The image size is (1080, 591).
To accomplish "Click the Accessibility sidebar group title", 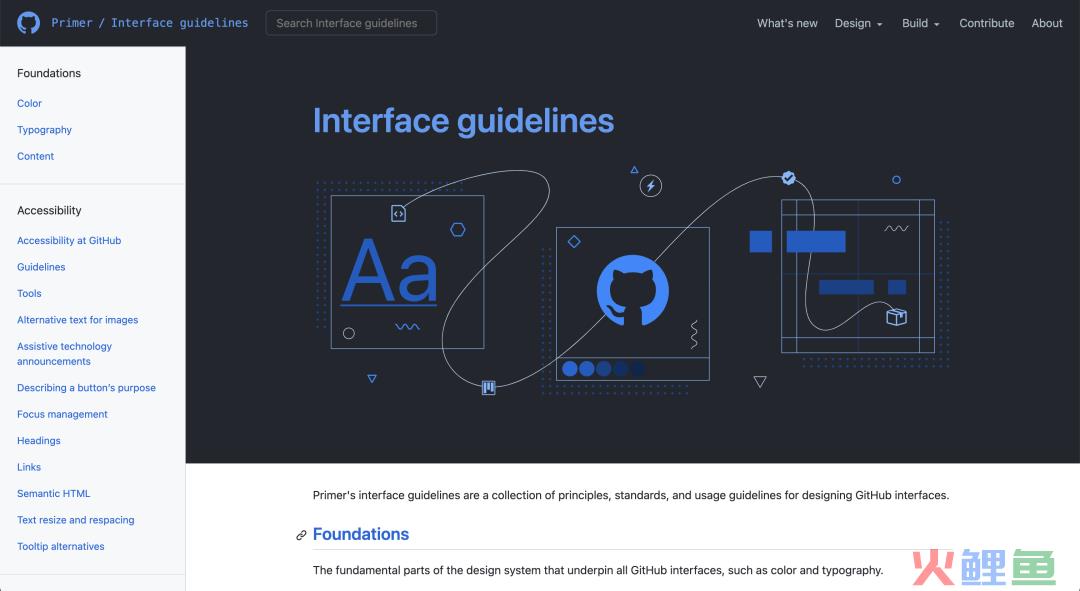I will 49,210.
